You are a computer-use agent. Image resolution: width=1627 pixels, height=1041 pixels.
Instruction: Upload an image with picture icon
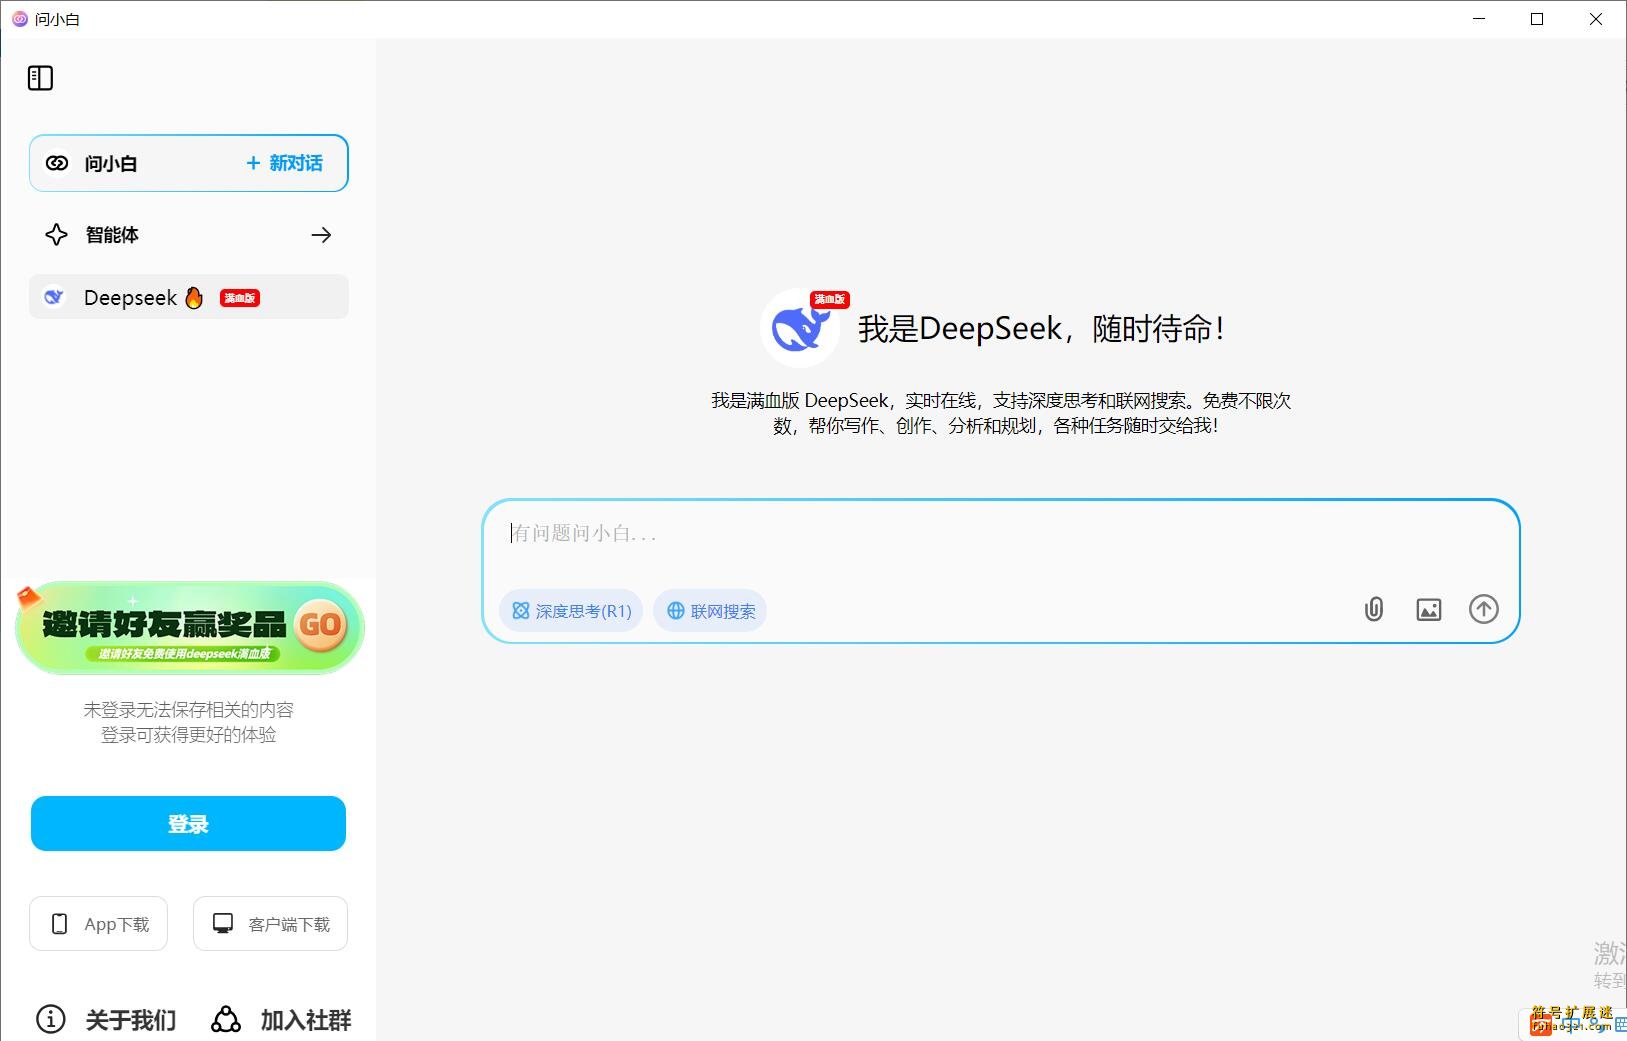pos(1429,609)
